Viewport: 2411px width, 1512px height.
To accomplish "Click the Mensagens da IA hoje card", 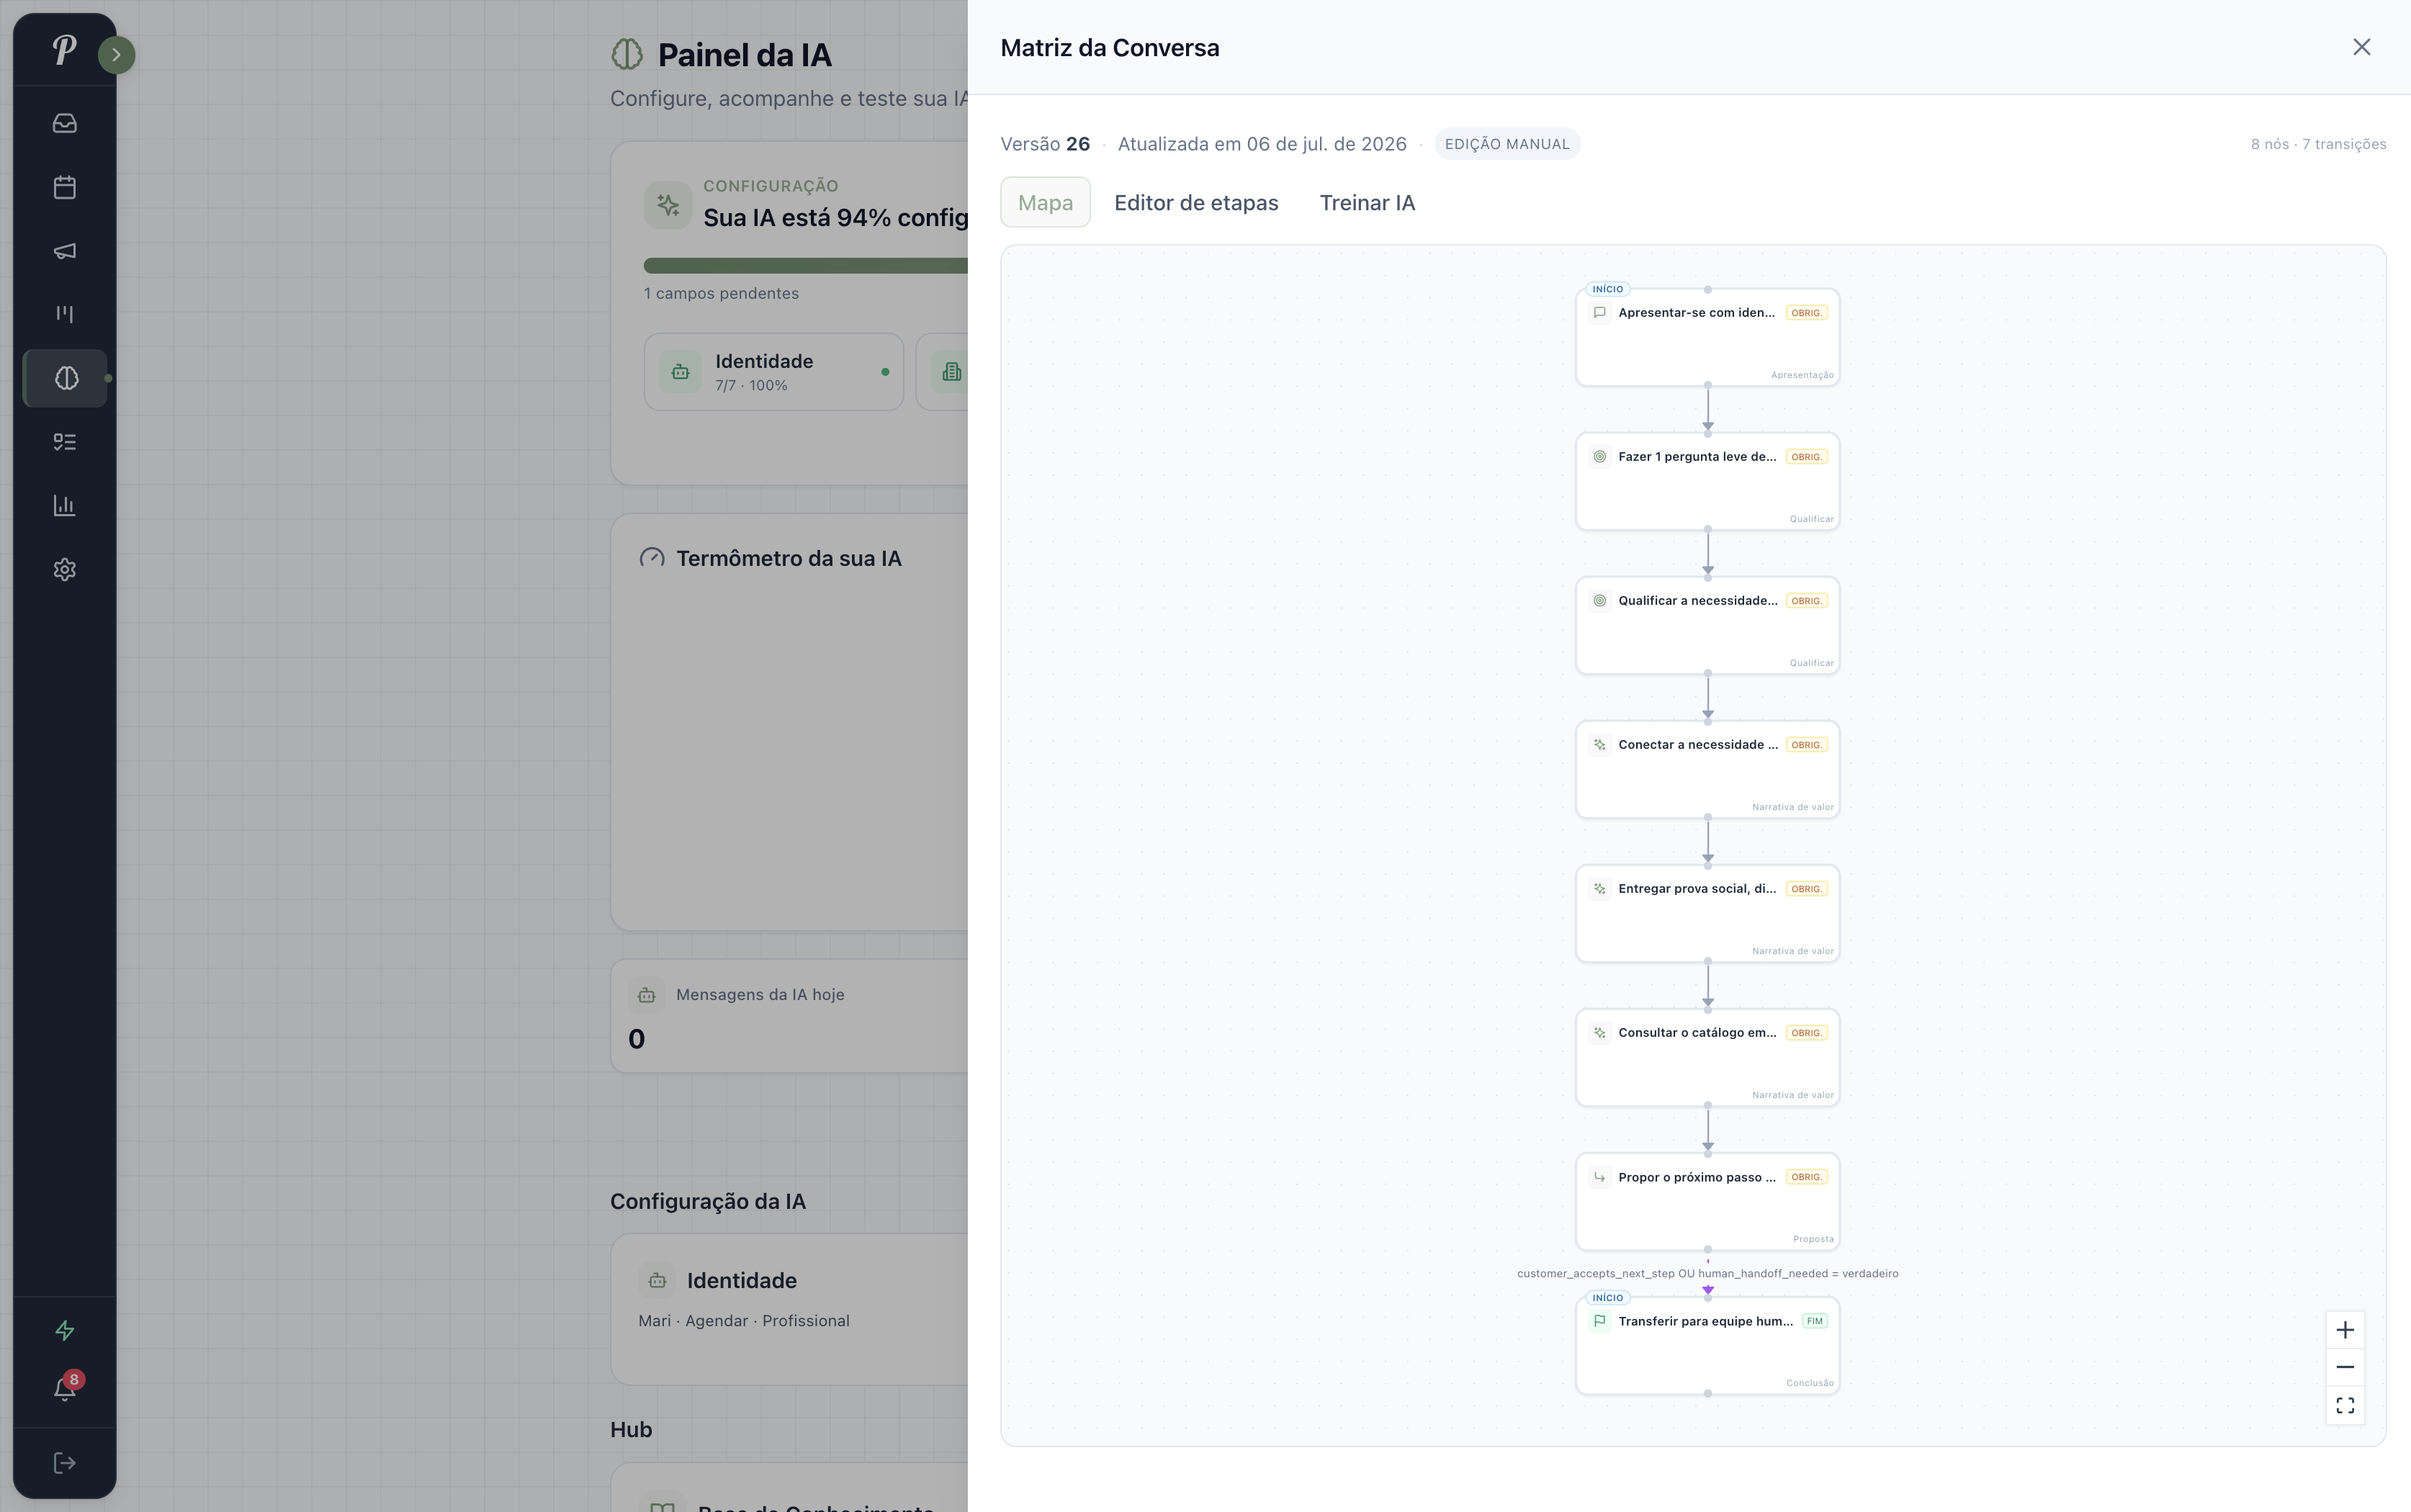I will [x=789, y=1016].
